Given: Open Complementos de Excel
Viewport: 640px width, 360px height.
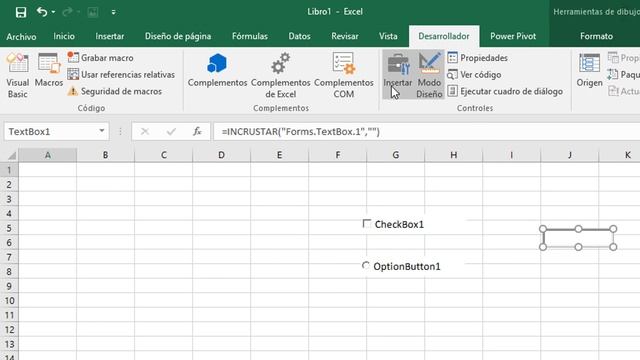Looking at the screenshot, I should coord(280,75).
